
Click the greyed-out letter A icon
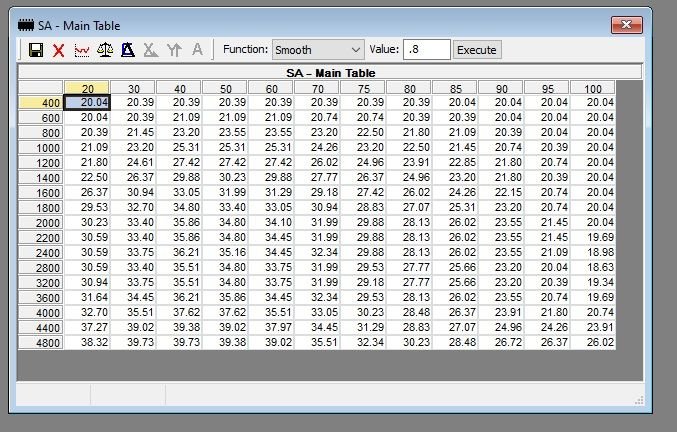[197, 50]
